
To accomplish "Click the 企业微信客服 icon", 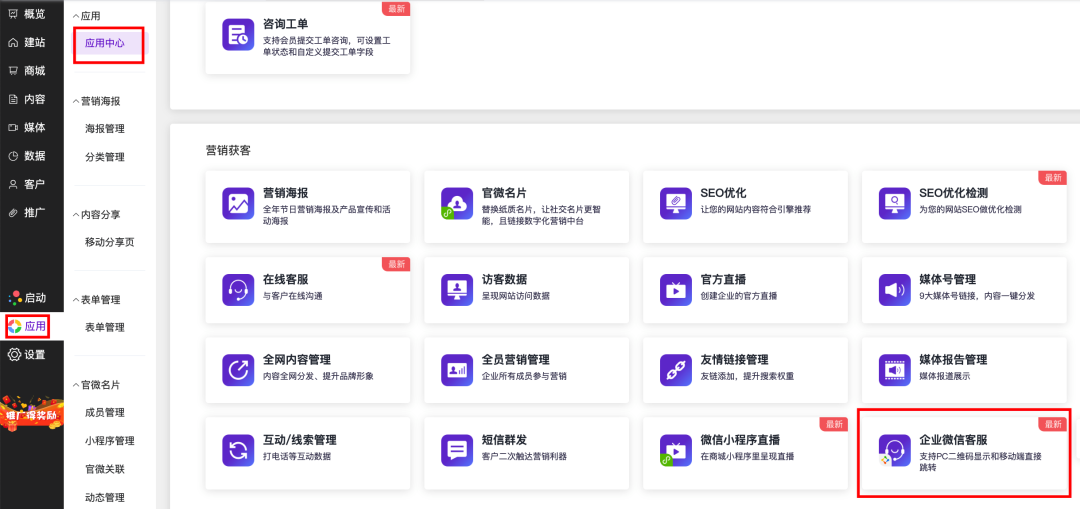I will coord(893,450).
